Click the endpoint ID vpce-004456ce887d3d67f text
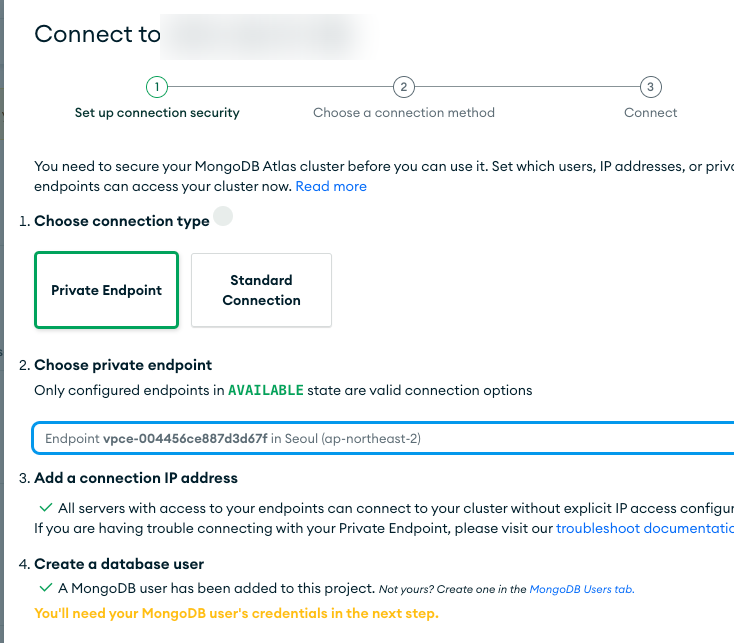The image size is (734, 643). click(185, 438)
